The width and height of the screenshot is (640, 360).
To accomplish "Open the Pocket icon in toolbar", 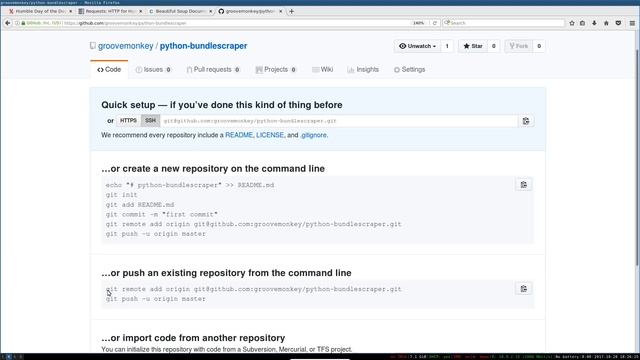I will 618,23.
